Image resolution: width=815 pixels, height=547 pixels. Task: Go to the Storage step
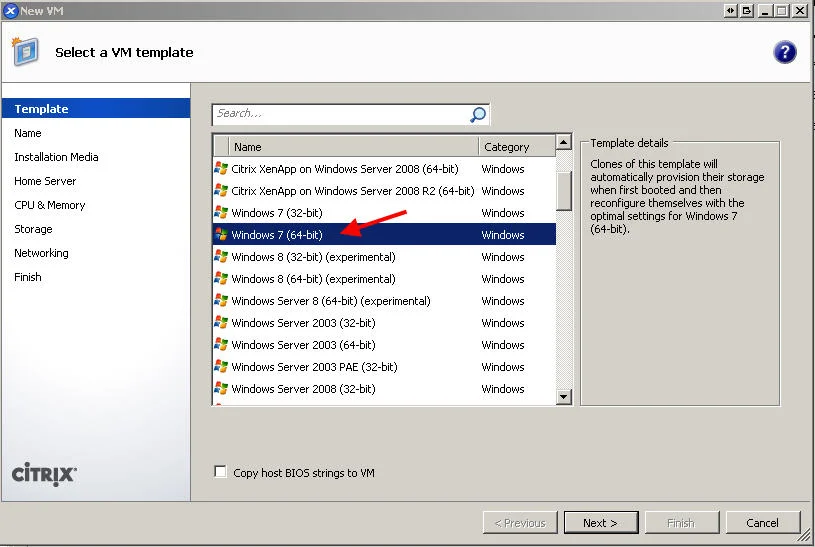(33, 229)
